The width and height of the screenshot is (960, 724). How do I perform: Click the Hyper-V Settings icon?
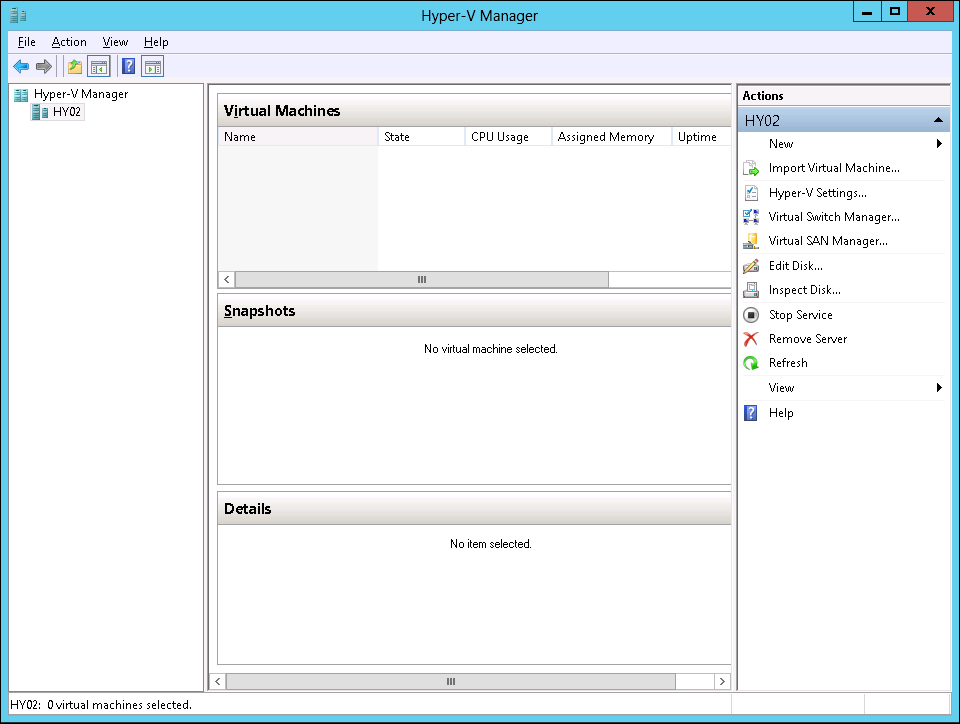751,193
